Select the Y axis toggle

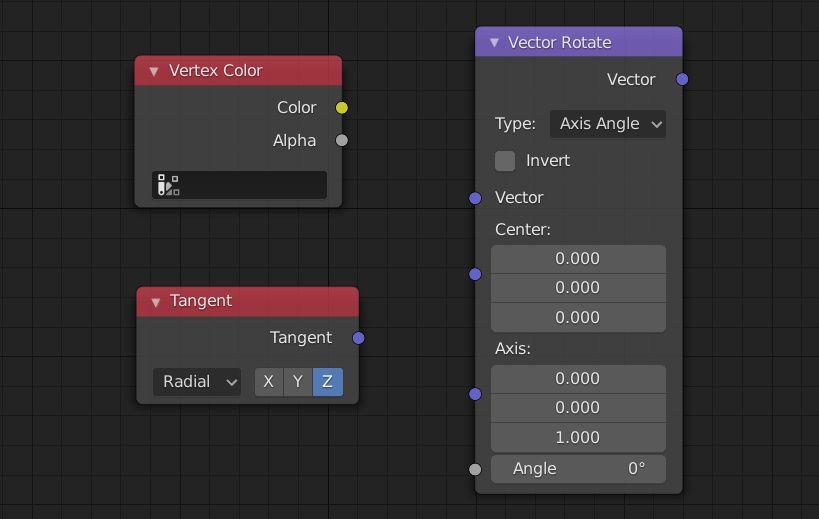point(298,382)
